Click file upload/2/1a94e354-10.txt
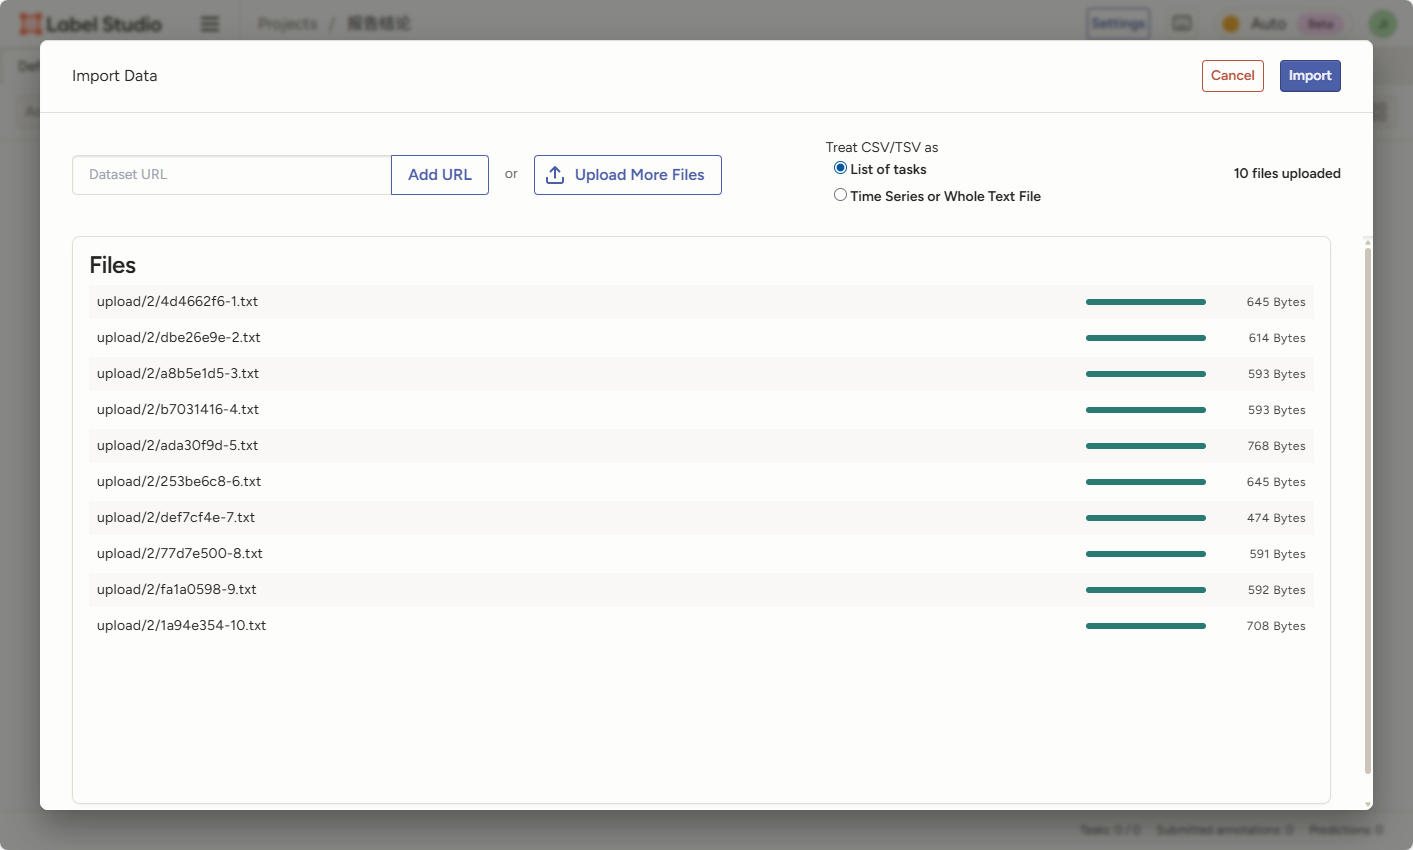 181,625
